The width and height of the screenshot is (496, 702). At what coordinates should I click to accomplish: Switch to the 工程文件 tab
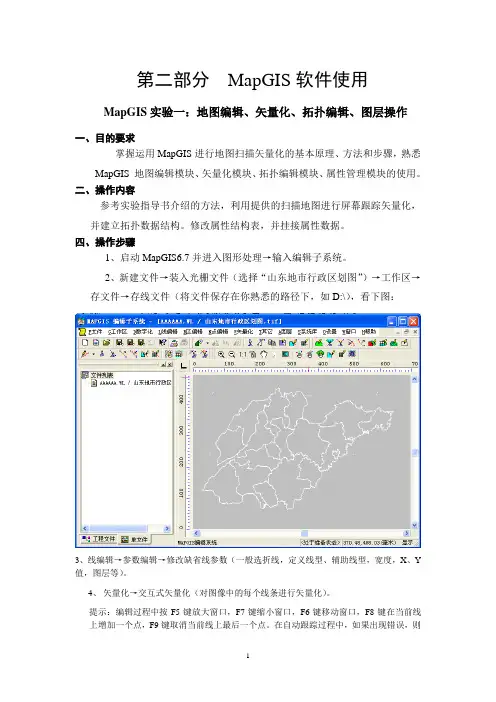point(99,539)
